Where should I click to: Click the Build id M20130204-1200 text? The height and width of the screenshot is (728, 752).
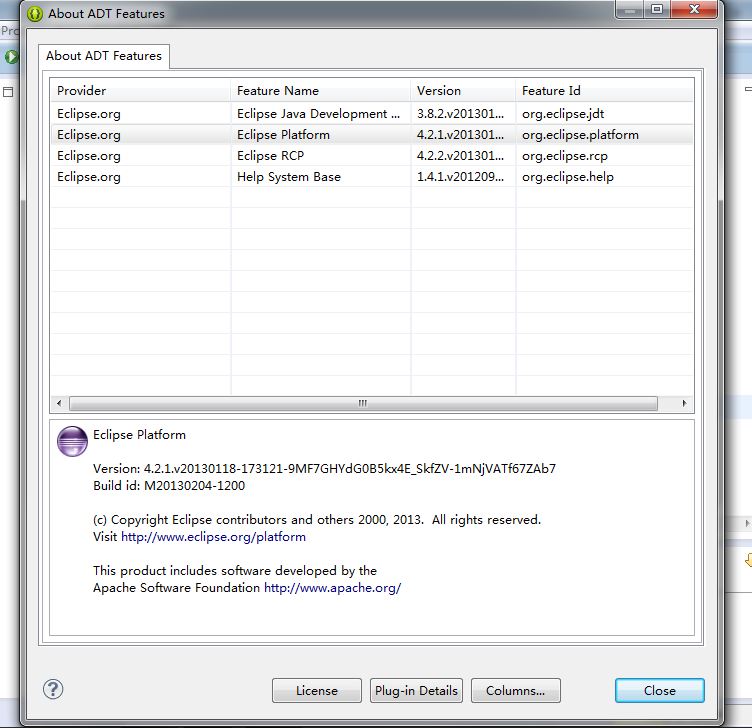tap(169, 486)
